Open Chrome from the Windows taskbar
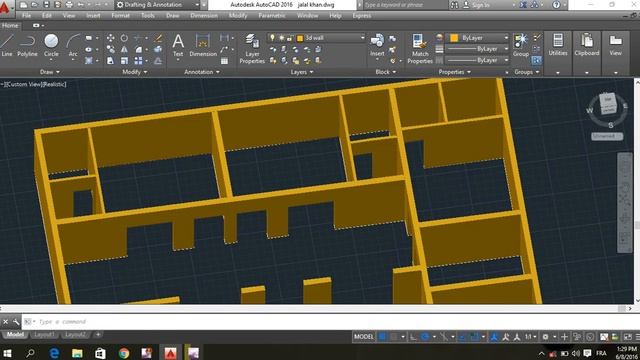Screen dimensions: 640x360 (x=124, y=353)
